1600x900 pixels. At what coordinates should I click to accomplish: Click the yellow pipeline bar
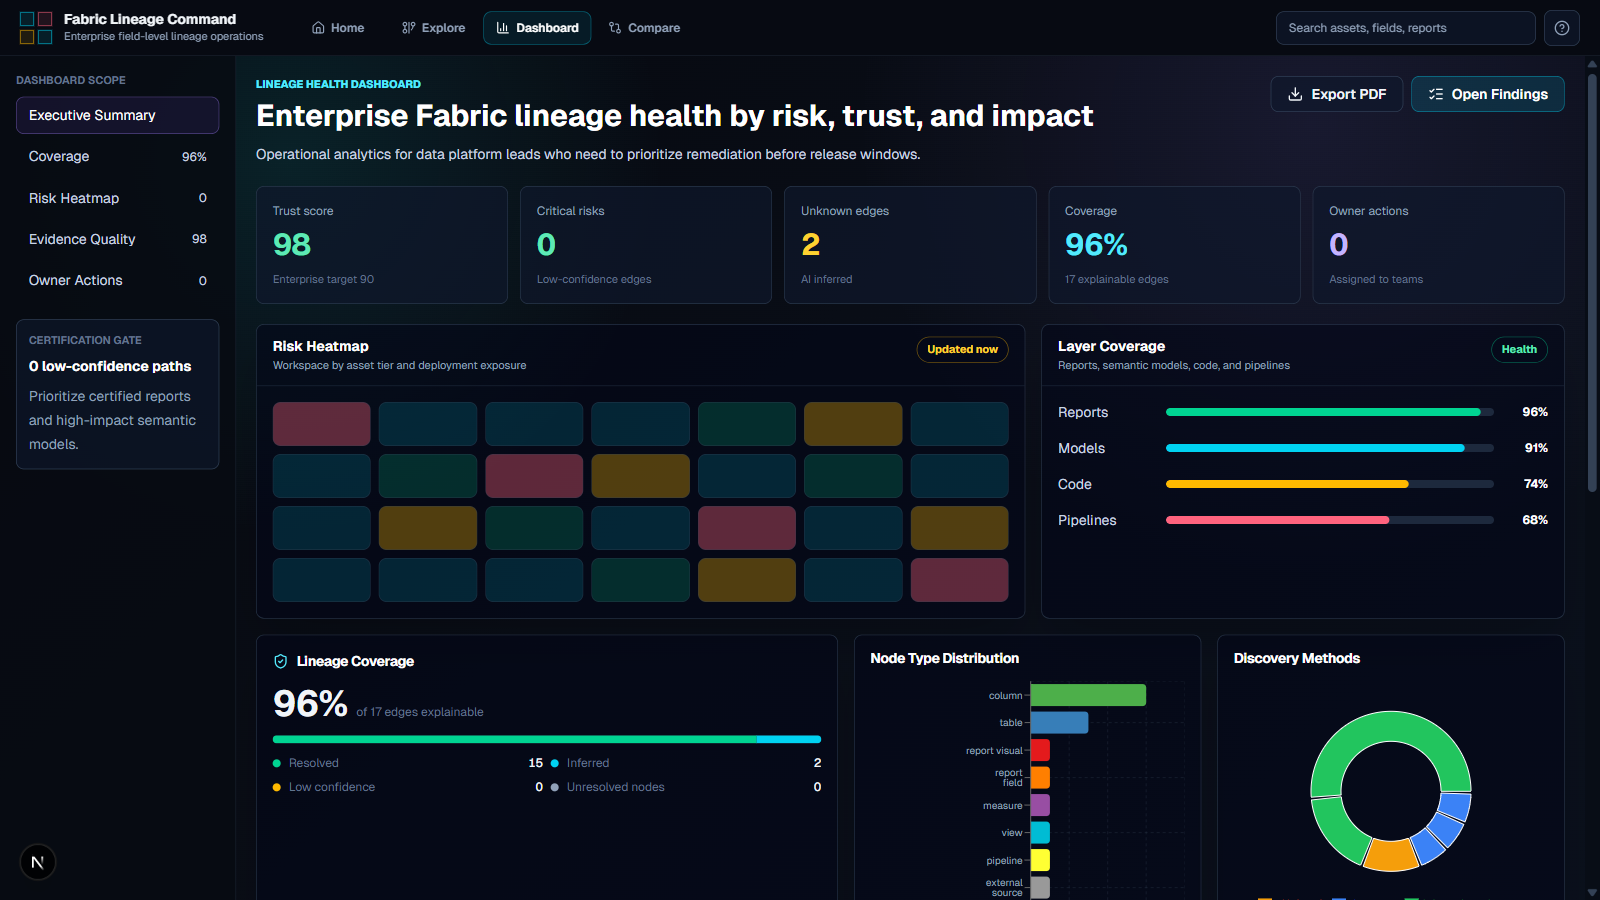tap(1040, 860)
